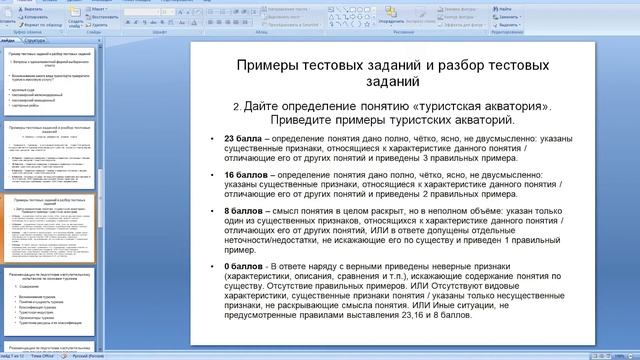Click Найти (Find) binoculars button
This screenshot has width=640, height=360.
click(502, 9)
